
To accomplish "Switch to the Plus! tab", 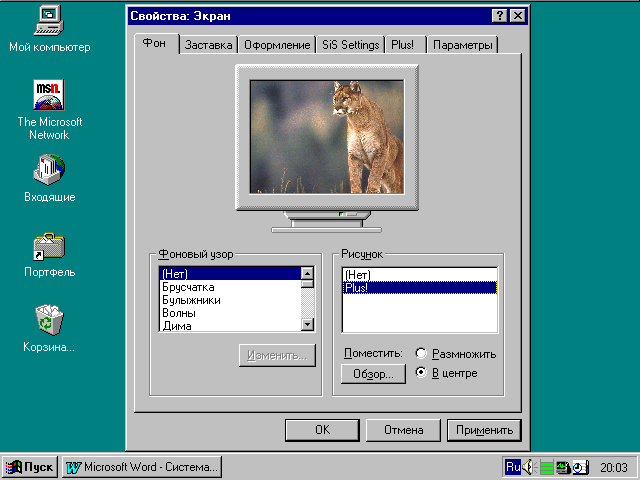I will pos(406,44).
